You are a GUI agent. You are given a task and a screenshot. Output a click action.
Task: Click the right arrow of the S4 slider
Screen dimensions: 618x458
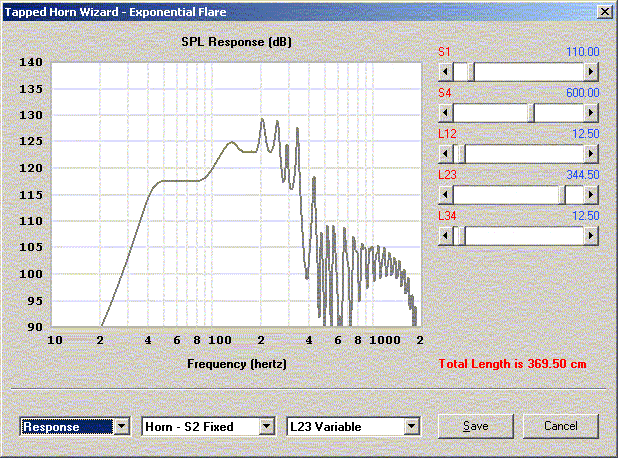click(x=591, y=113)
